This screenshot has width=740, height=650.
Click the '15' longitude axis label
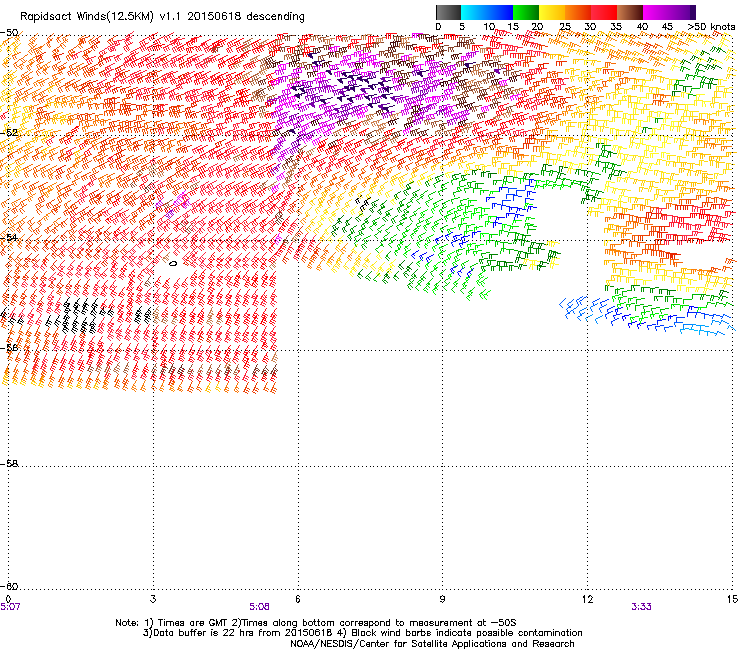[x=732, y=599]
